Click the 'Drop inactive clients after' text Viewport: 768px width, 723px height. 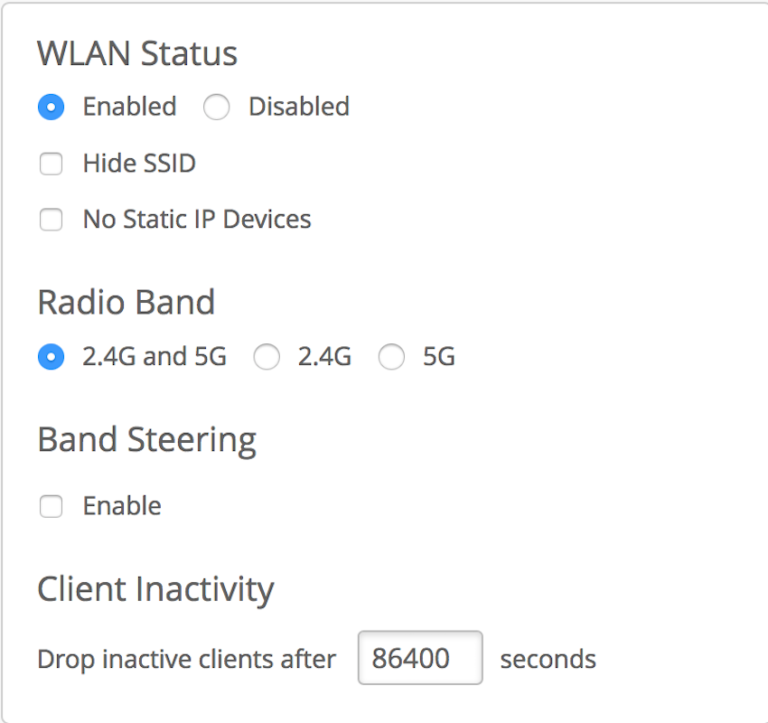pos(186,659)
